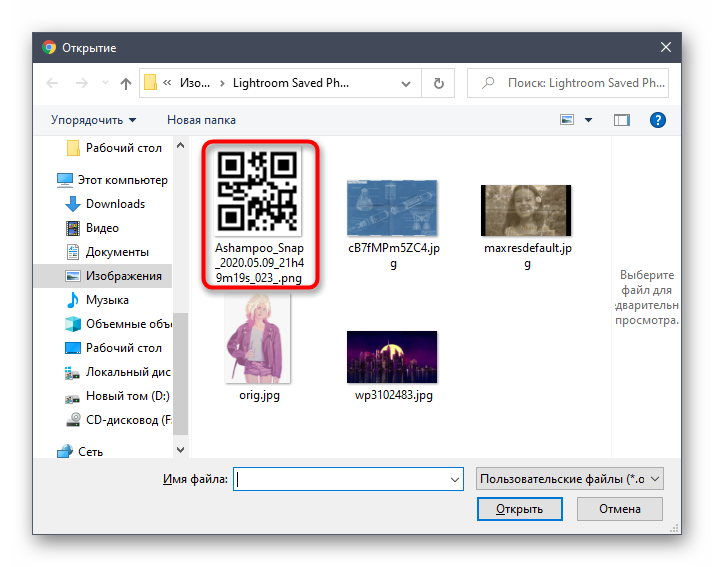
Task: Open Downloads in the navigation pane
Action: 105,204
